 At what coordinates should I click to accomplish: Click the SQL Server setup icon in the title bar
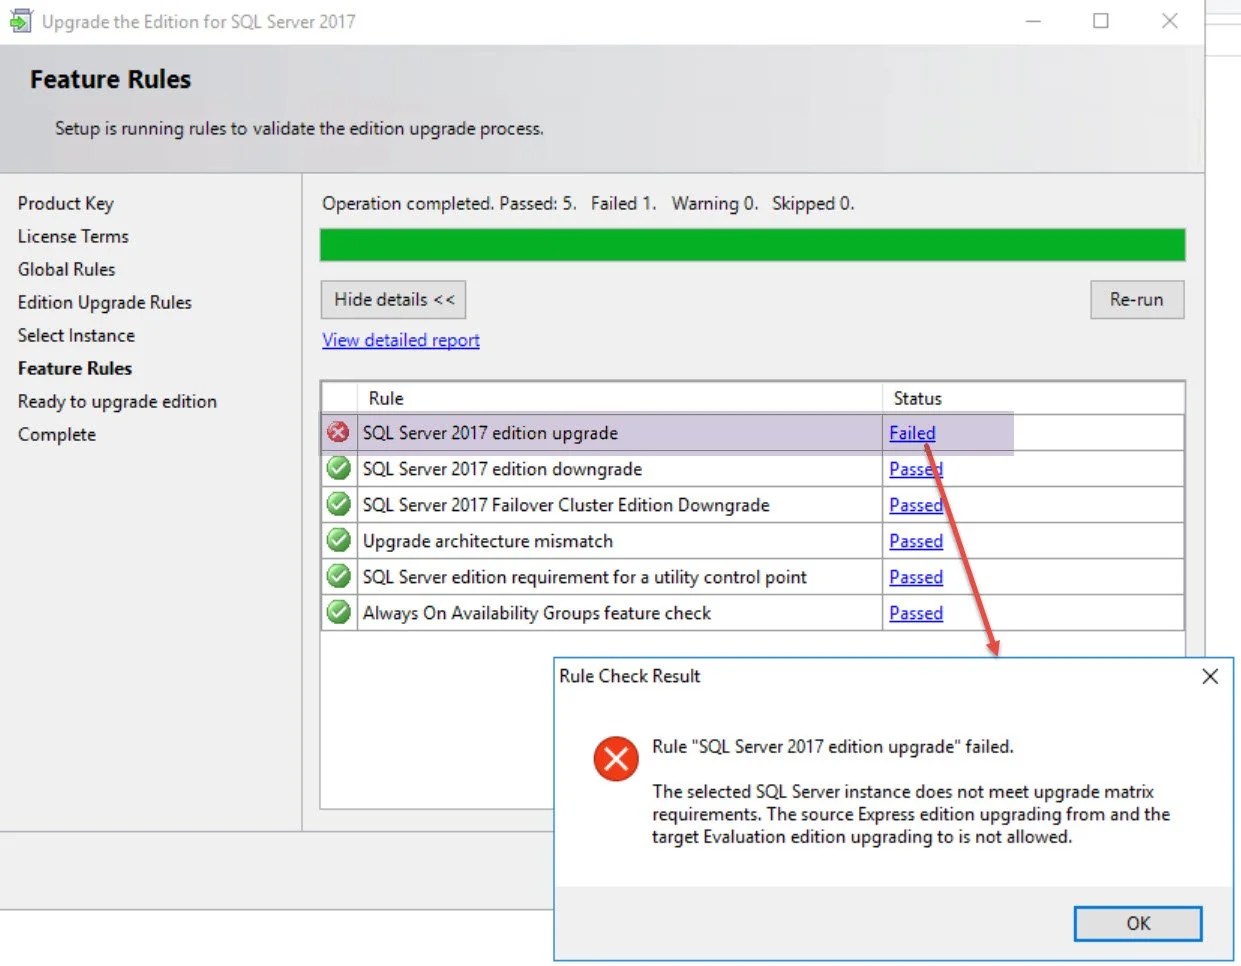(x=21, y=20)
